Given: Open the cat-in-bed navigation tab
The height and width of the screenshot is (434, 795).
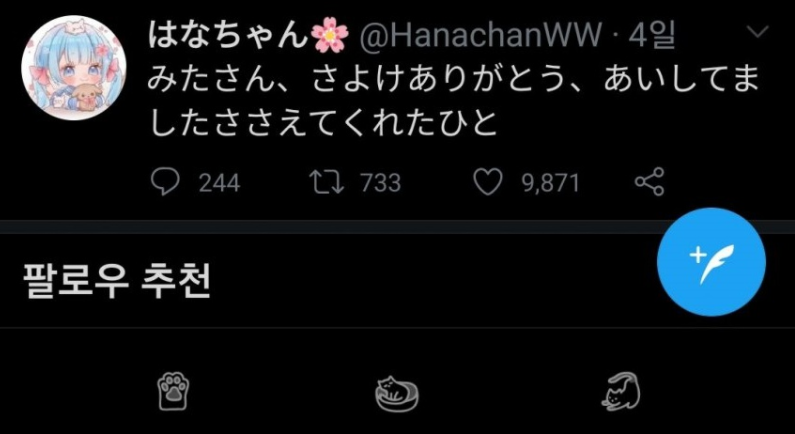Looking at the screenshot, I should coord(397,393).
